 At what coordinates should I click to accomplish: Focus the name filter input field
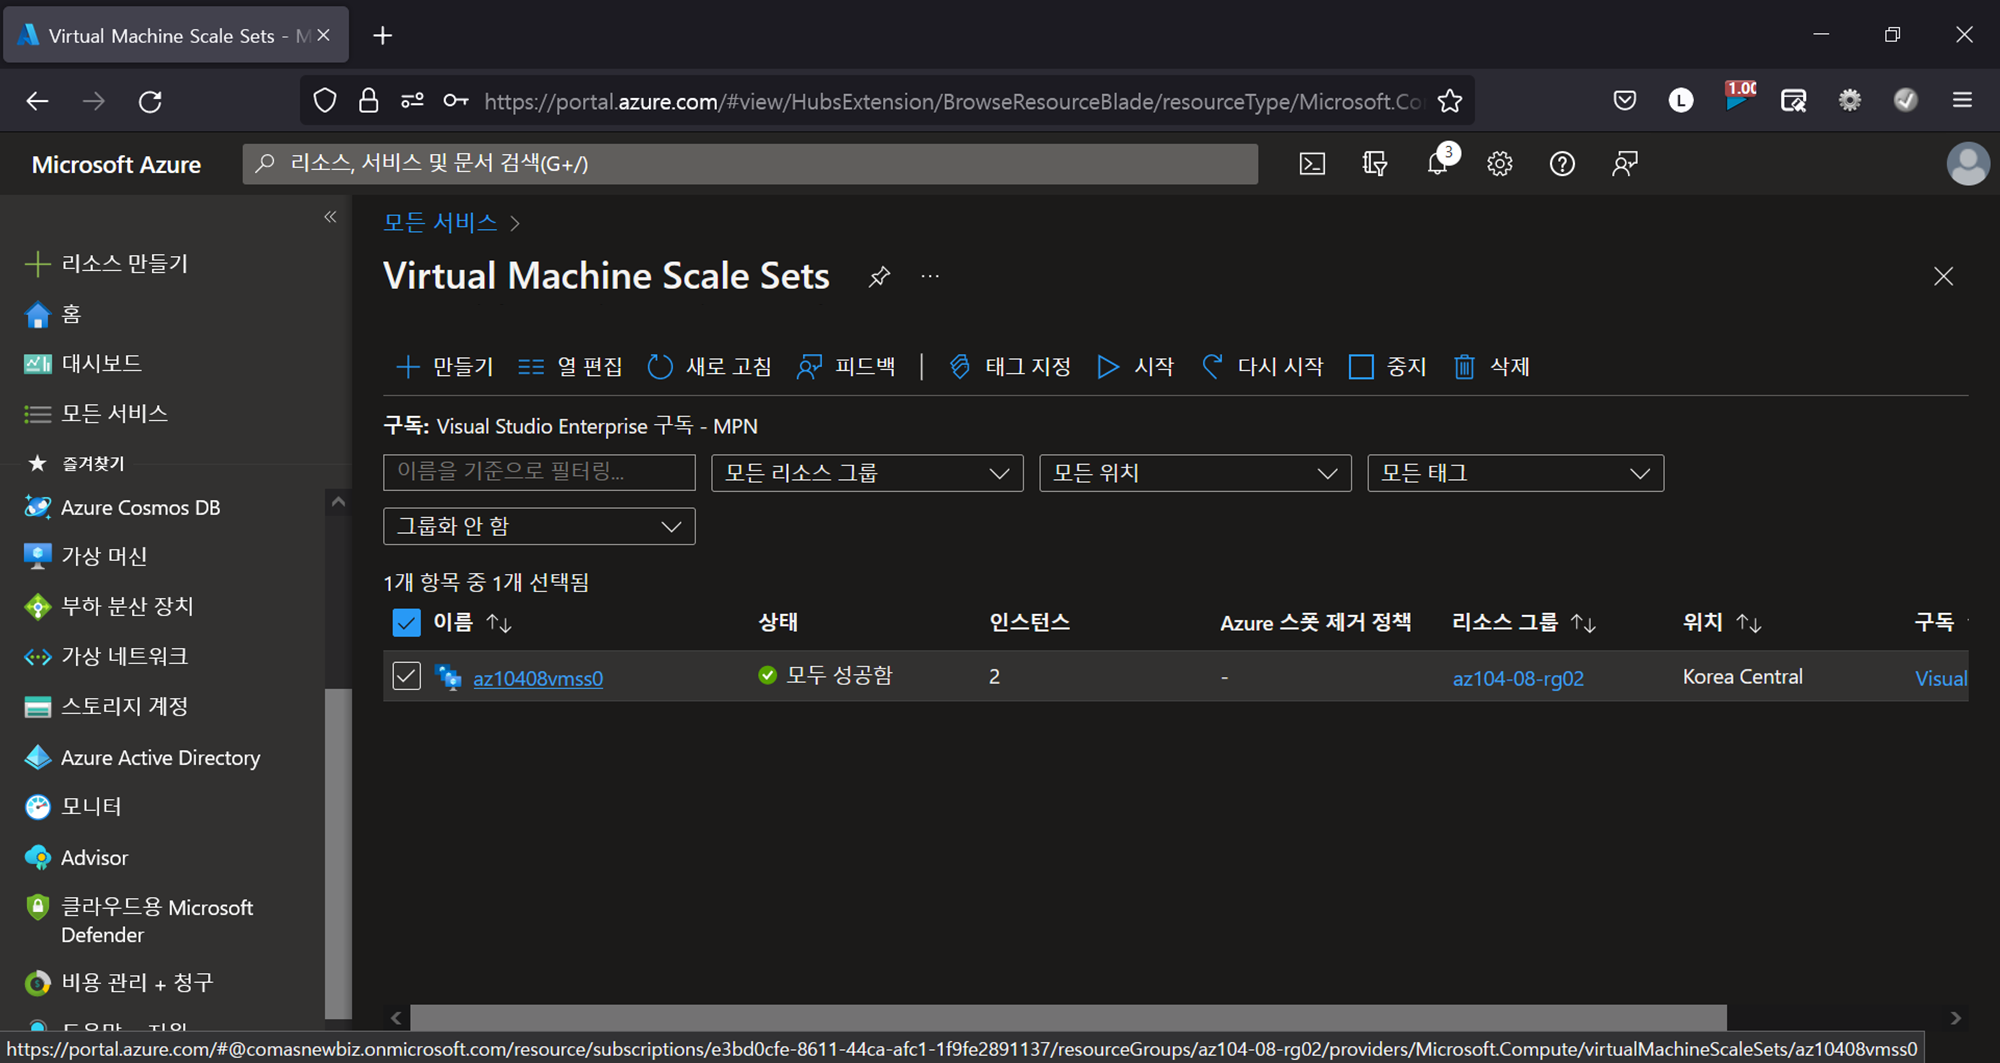pos(539,472)
